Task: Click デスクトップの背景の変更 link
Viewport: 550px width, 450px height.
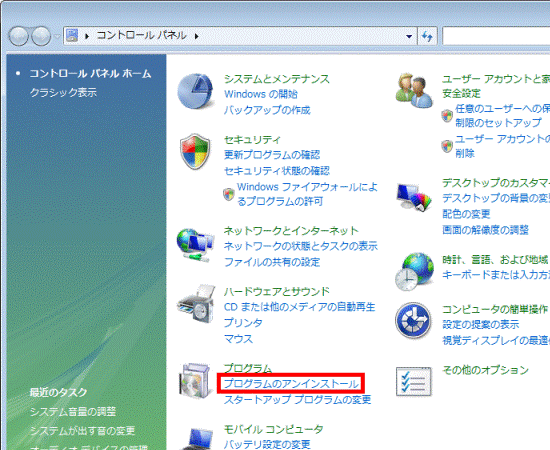Action: [496, 198]
